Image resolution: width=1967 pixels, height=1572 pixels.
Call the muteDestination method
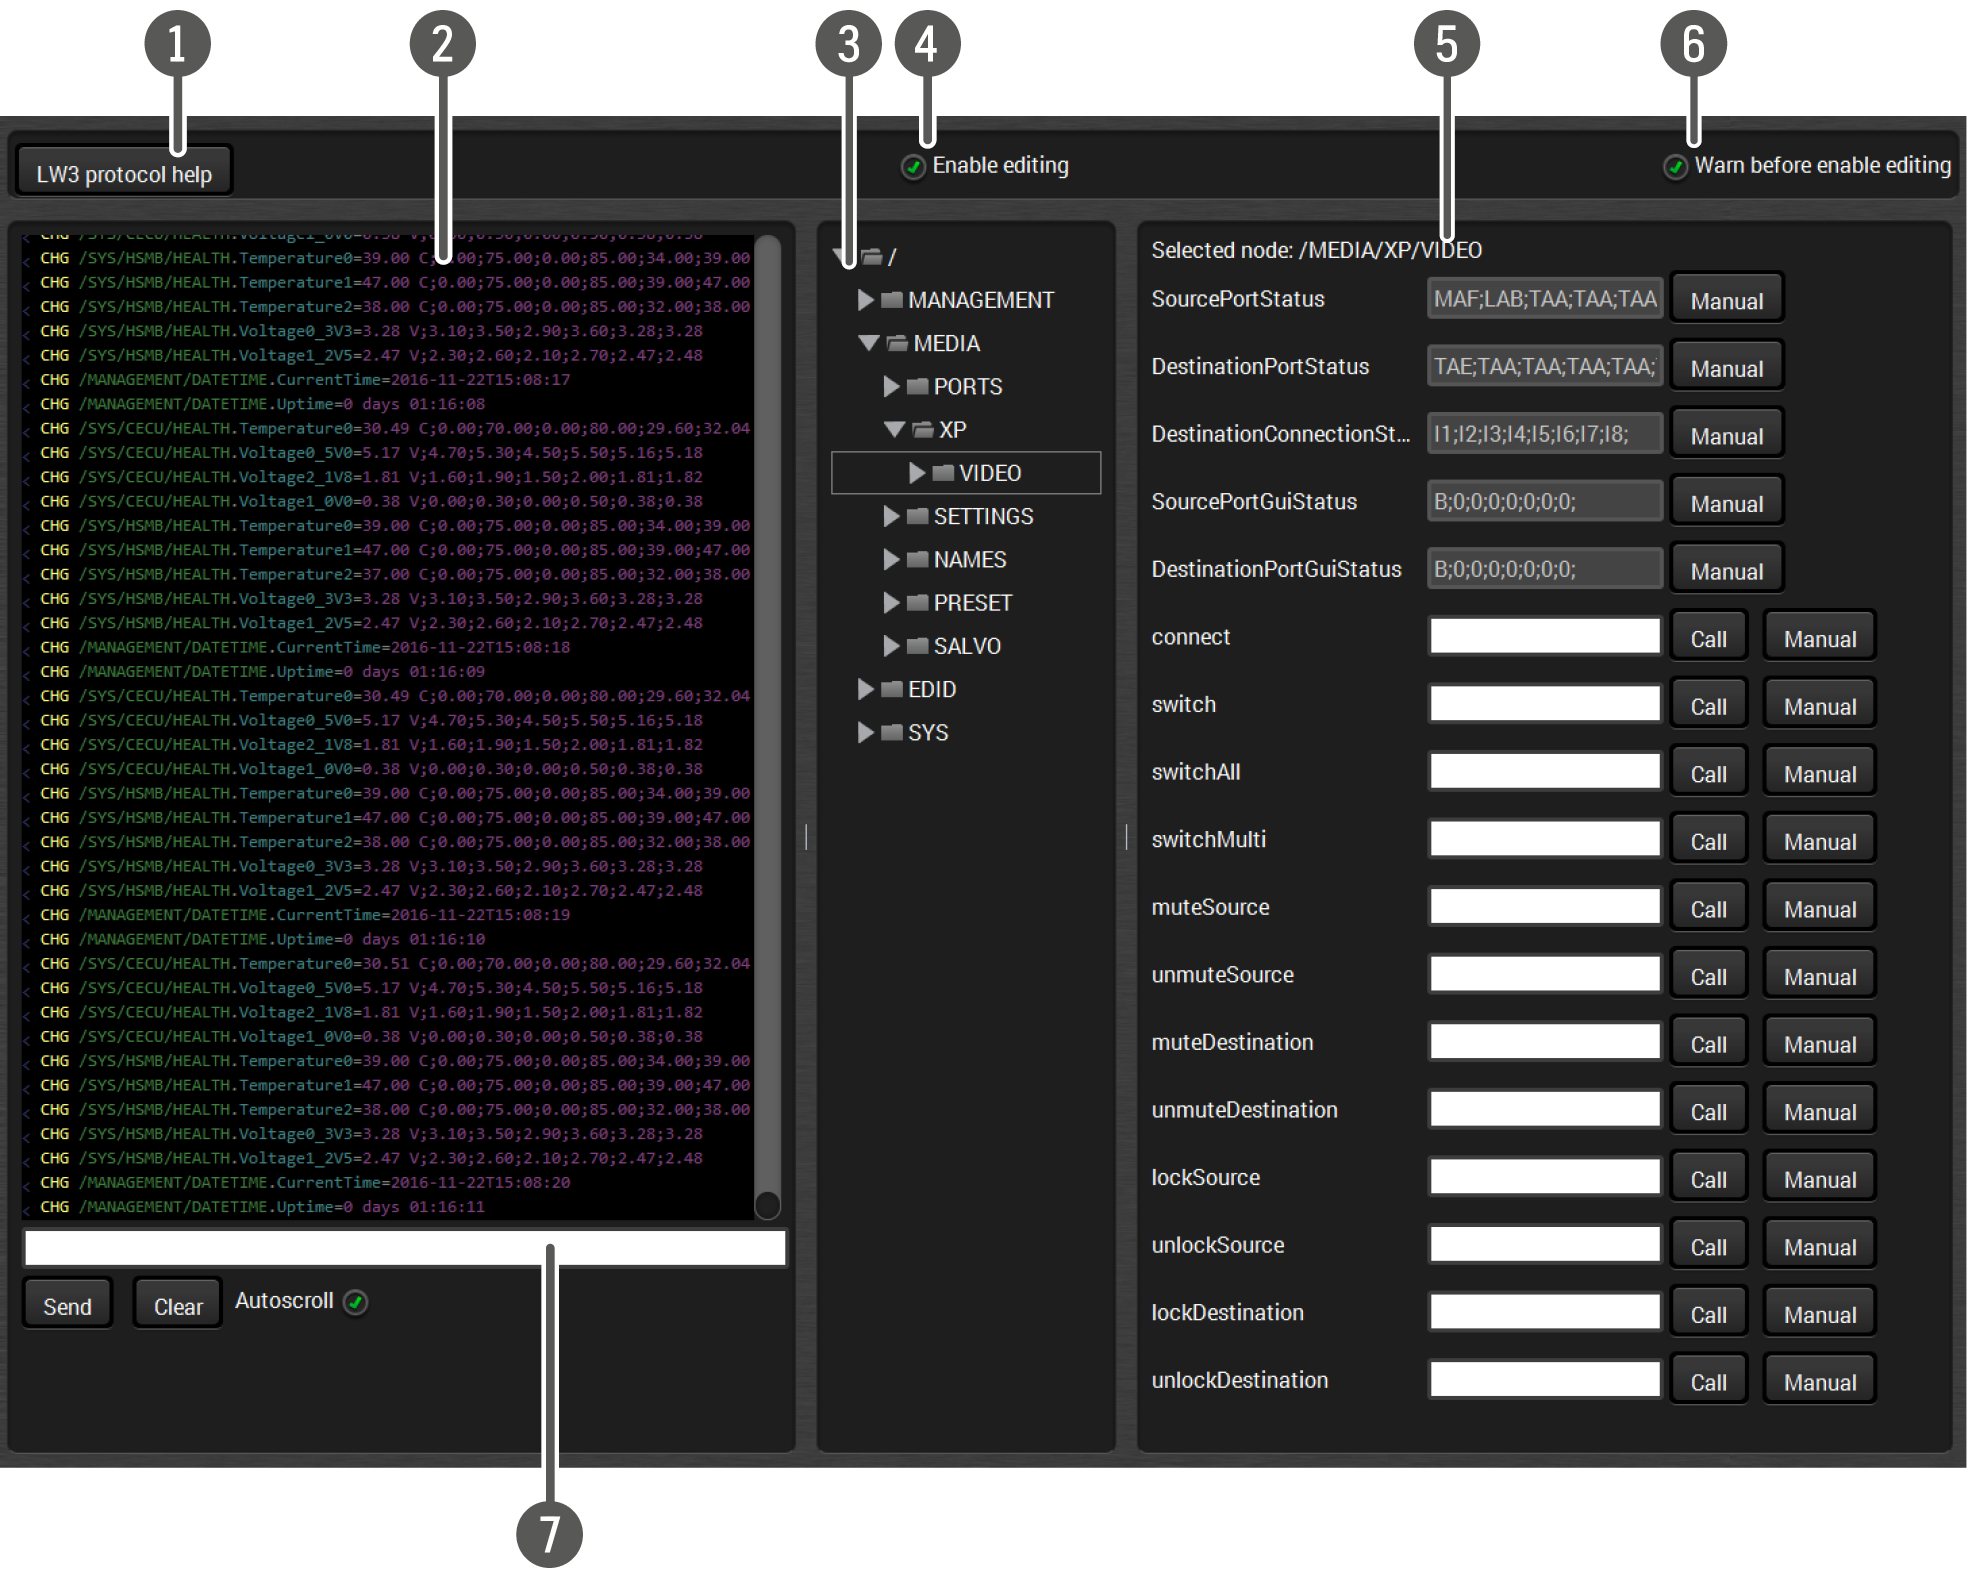pos(1708,1043)
